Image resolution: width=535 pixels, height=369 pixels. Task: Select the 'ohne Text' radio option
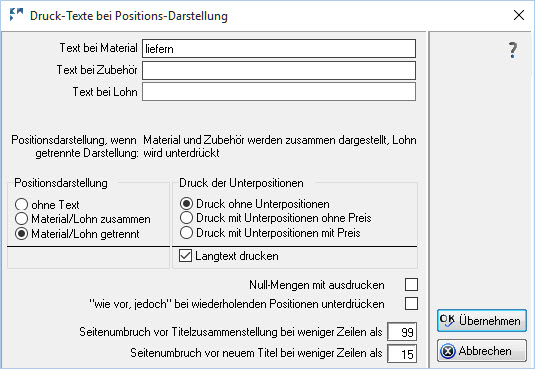pyautogui.click(x=21, y=205)
